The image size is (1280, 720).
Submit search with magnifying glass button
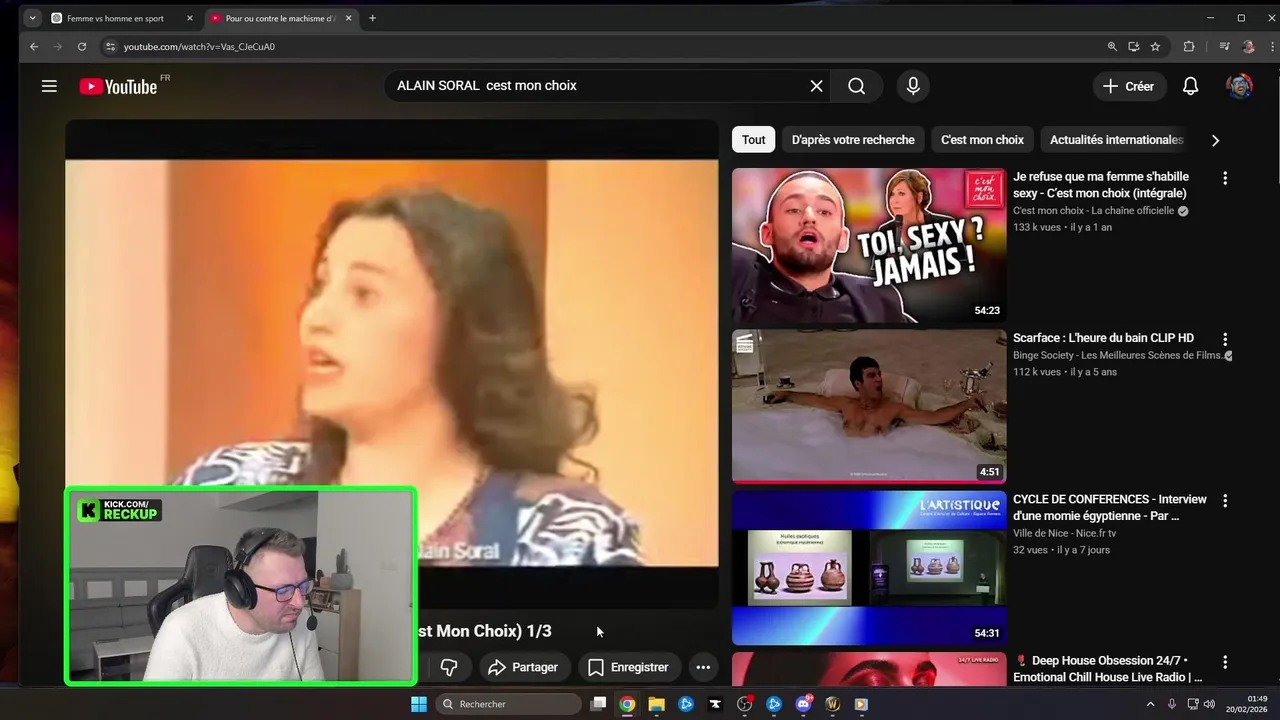tap(857, 86)
